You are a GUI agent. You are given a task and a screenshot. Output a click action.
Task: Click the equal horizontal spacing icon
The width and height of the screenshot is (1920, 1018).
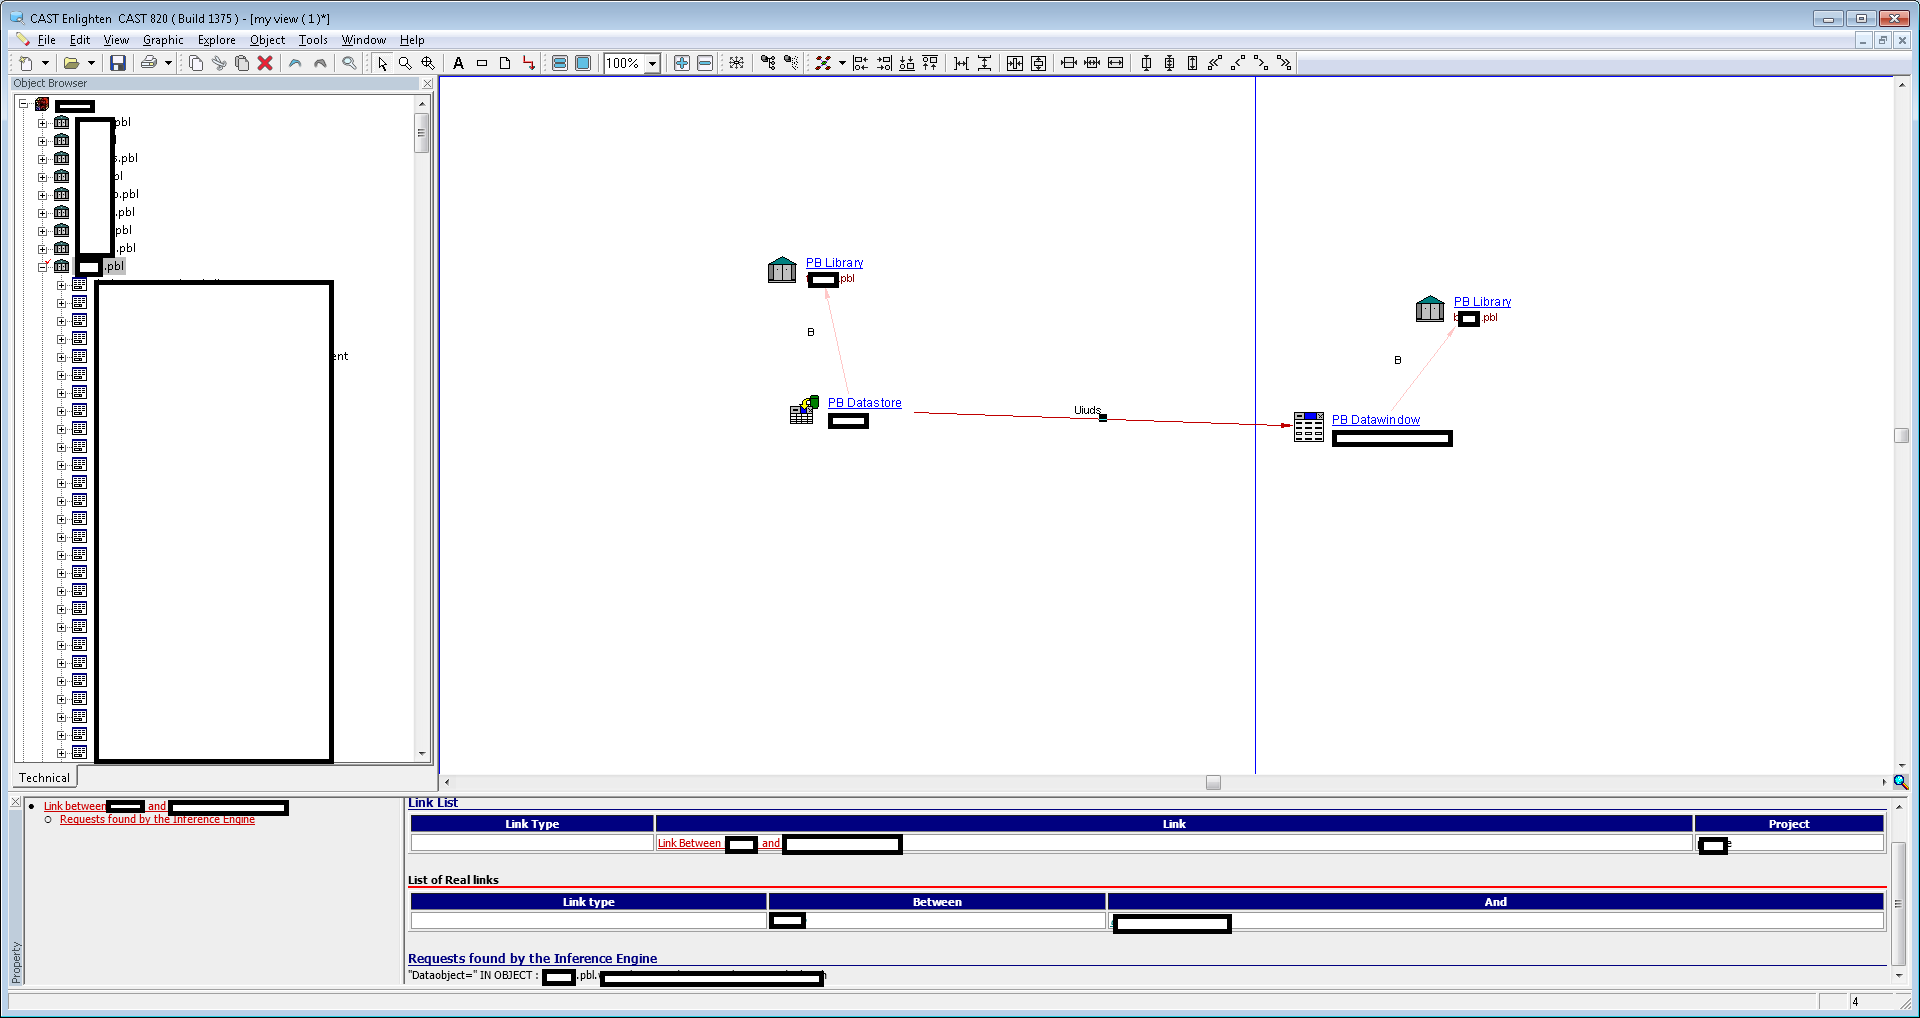coord(961,63)
